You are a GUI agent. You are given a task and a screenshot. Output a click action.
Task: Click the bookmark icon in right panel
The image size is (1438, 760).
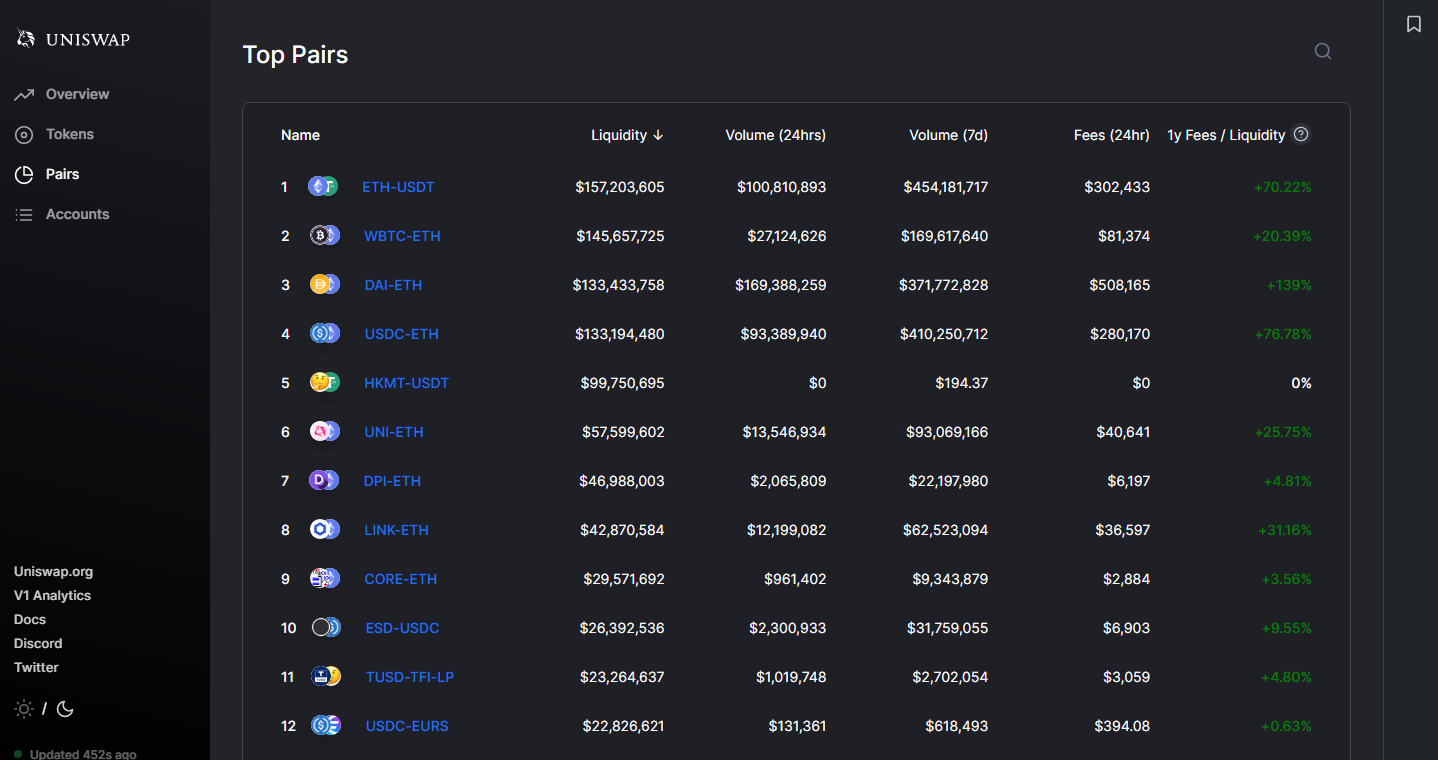tap(1413, 24)
